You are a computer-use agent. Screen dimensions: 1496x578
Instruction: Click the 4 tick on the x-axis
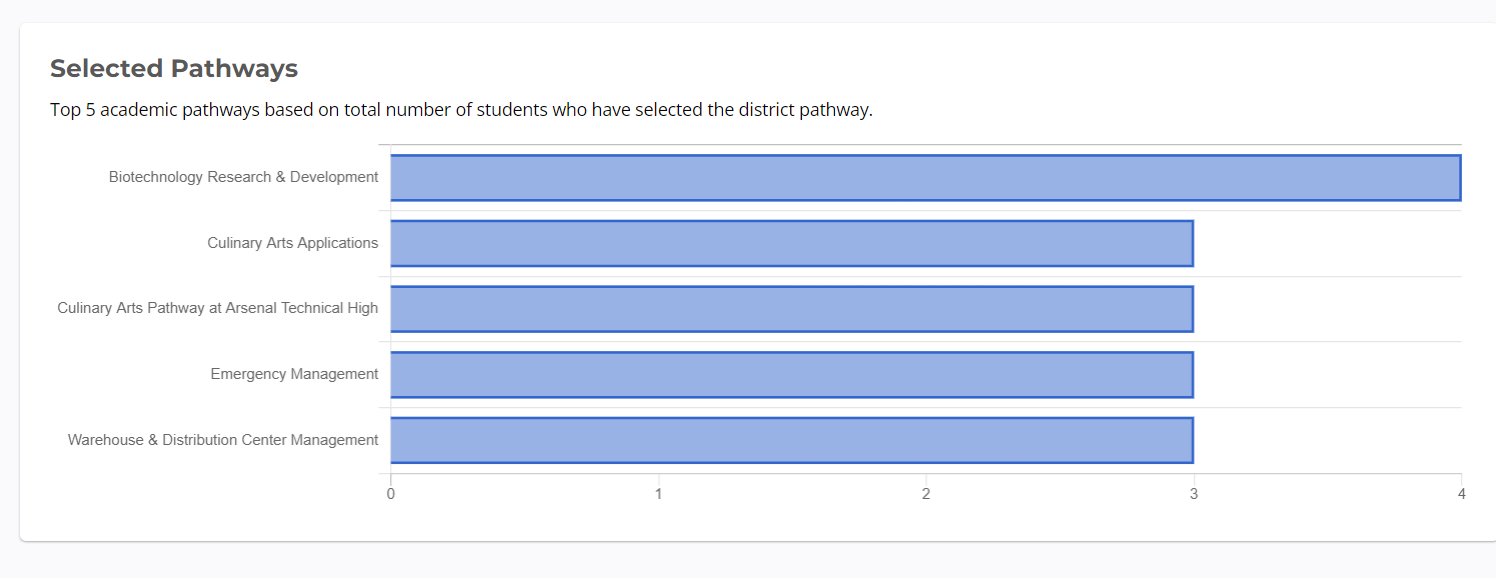[1461, 494]
